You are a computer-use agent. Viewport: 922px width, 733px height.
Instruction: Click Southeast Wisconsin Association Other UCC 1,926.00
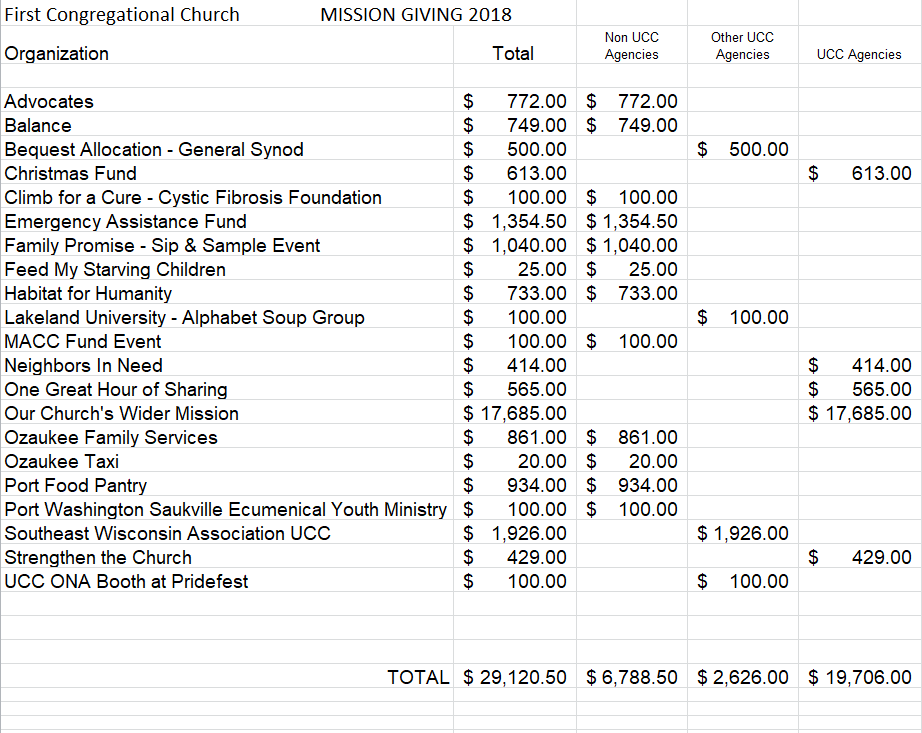(743, 533)
